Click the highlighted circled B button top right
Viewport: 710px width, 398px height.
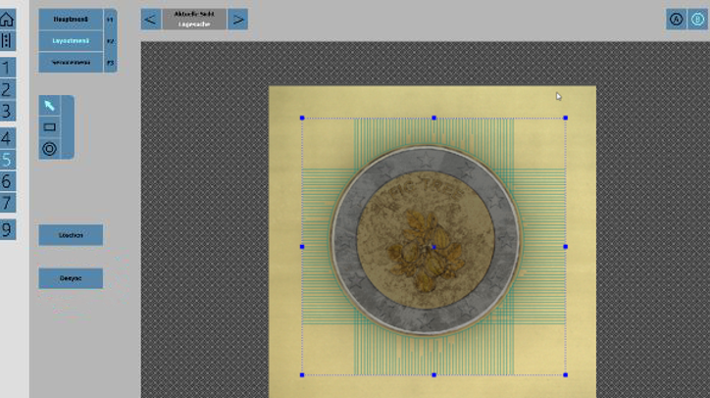click(697, 19)
